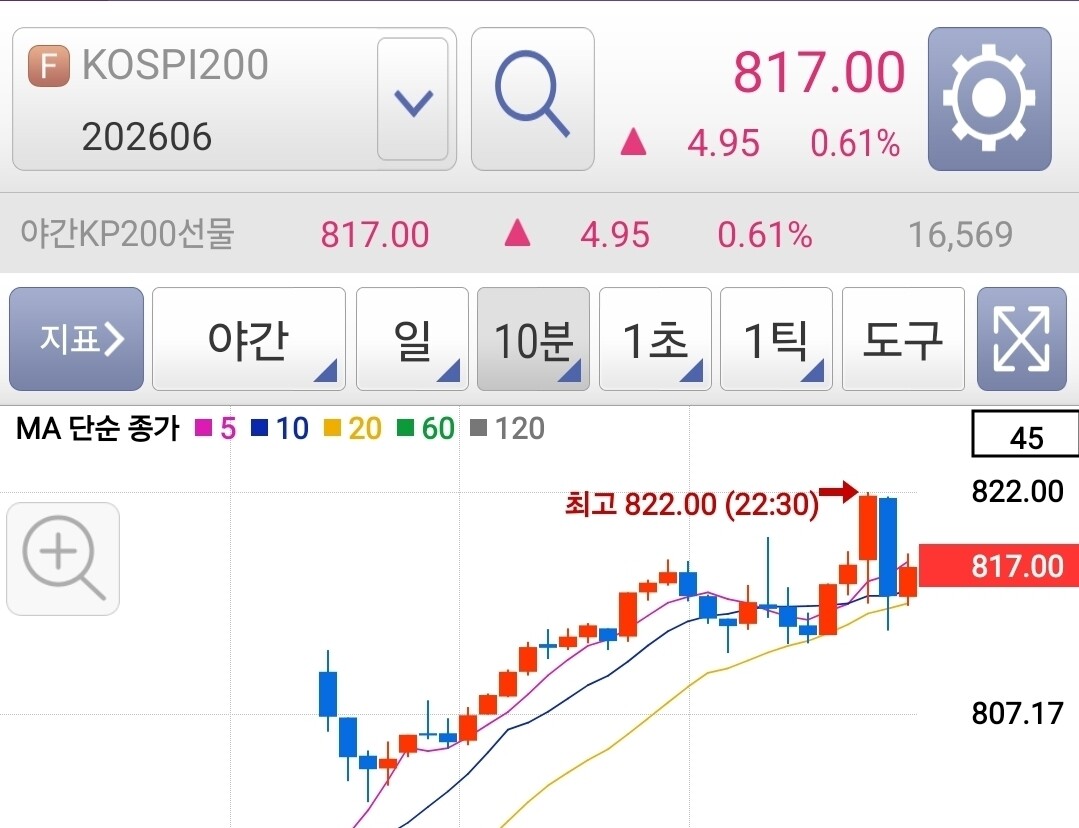Open chart settings gear icon
This screenshot has height=828, width=1079.
tap(989, 98)
